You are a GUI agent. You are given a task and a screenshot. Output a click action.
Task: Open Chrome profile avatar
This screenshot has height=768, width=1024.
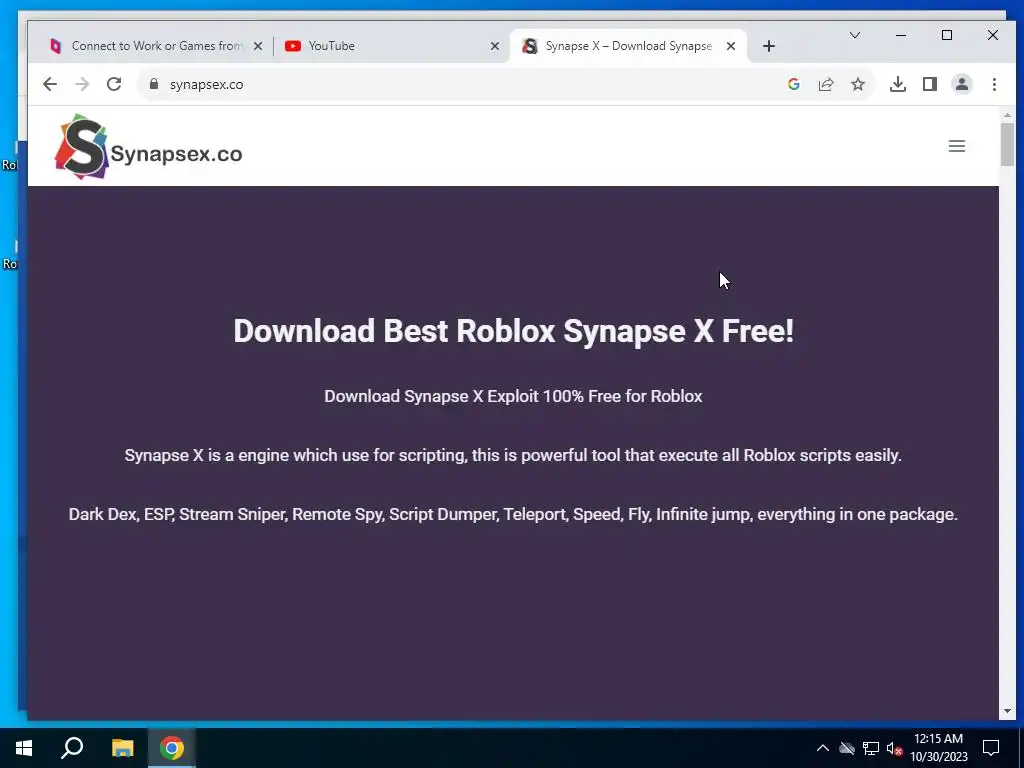point(961,84)
